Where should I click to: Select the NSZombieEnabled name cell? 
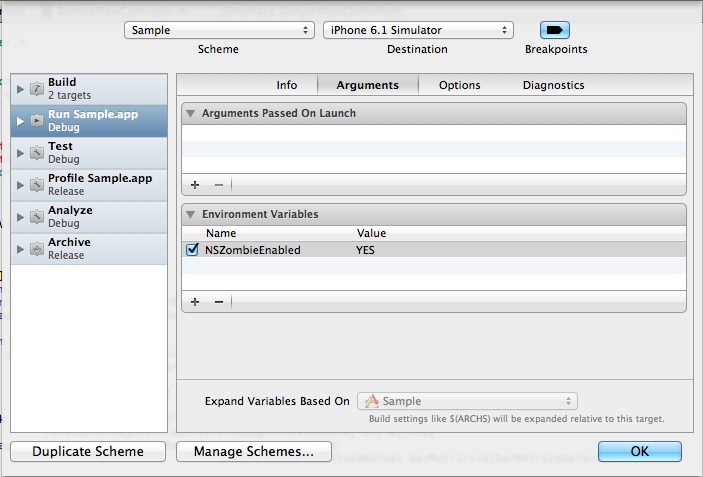click(253, 250)
